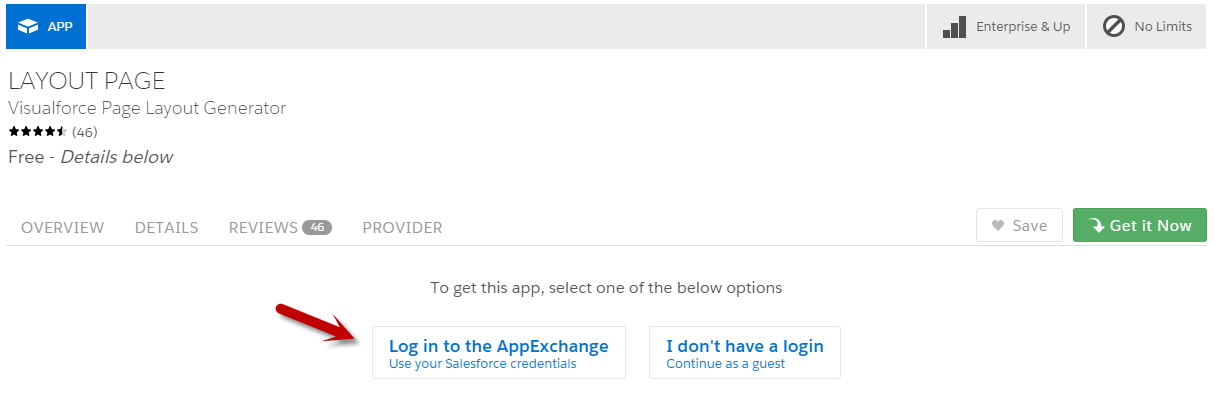Click the arrow icon on Get it Now

tap(1097, 226)
